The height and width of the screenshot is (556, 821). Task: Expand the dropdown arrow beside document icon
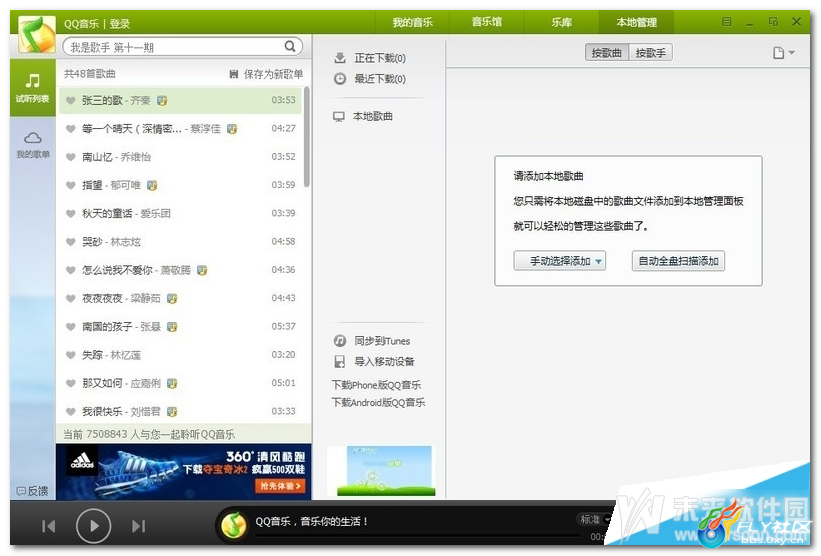[x=792, y=52]
